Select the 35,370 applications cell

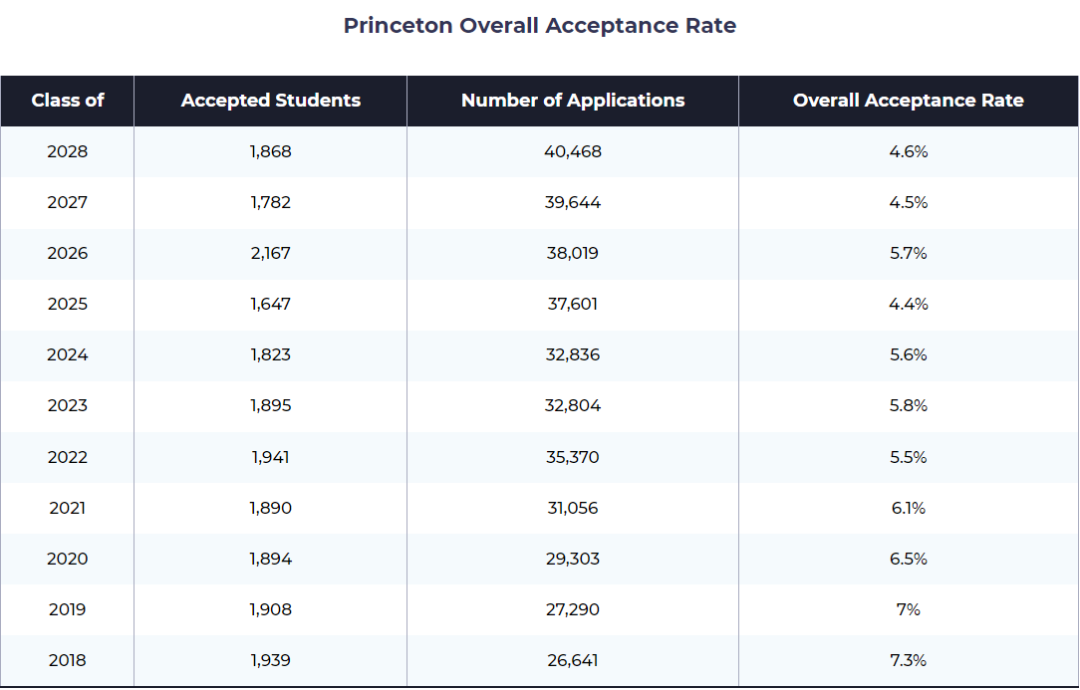point(572,457)
